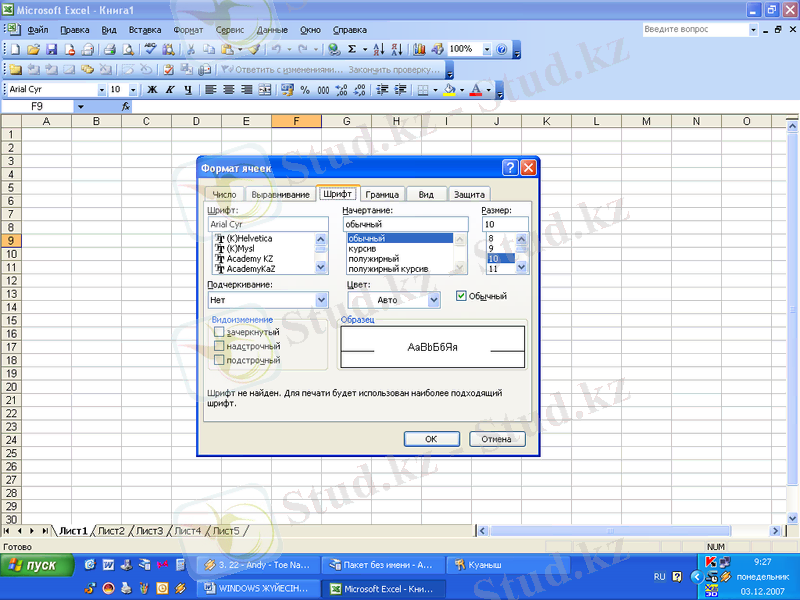The height and width of the screenshot is (600, 800).
Task: Open the Fill Color dropdown arrow
Action: pyautogui.click(x=462, y=90)
